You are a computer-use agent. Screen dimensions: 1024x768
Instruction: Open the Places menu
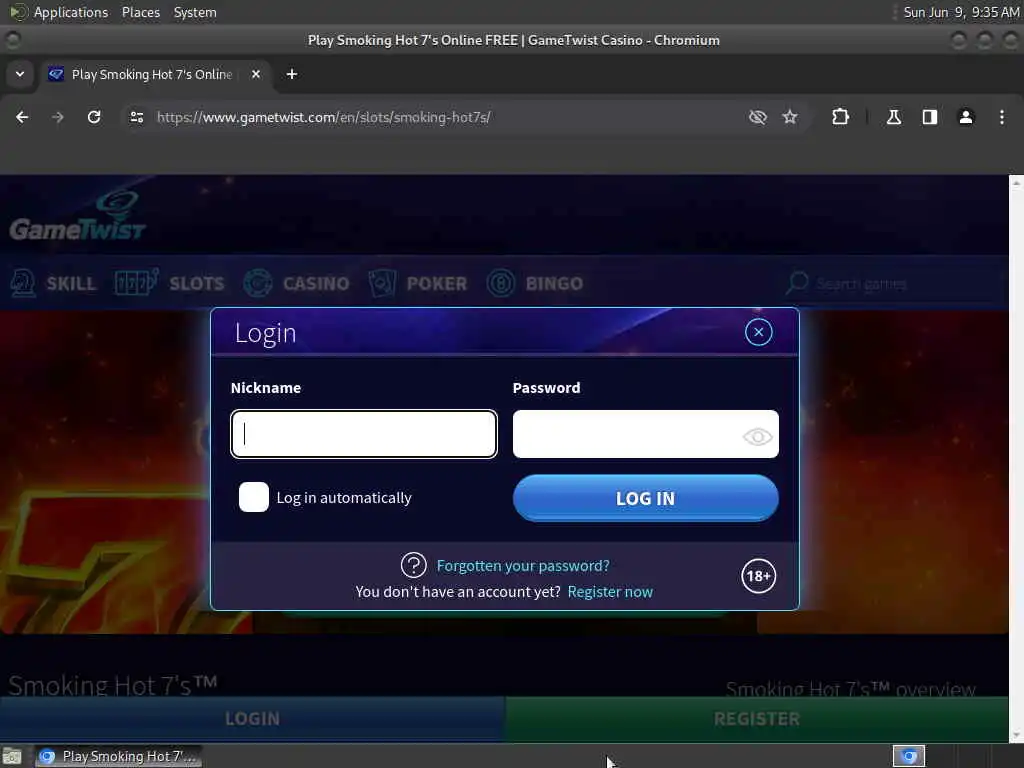coord(141,12)
